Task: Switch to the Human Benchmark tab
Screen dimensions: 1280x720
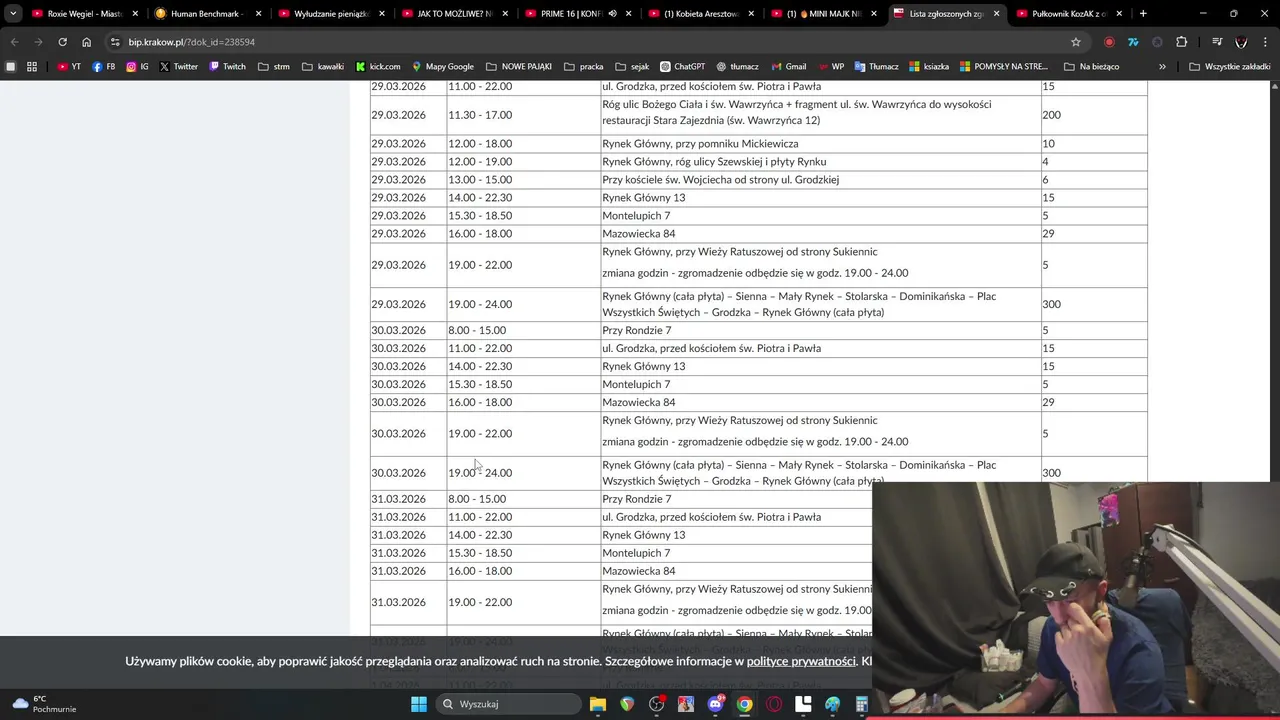Action: point(208,14)
